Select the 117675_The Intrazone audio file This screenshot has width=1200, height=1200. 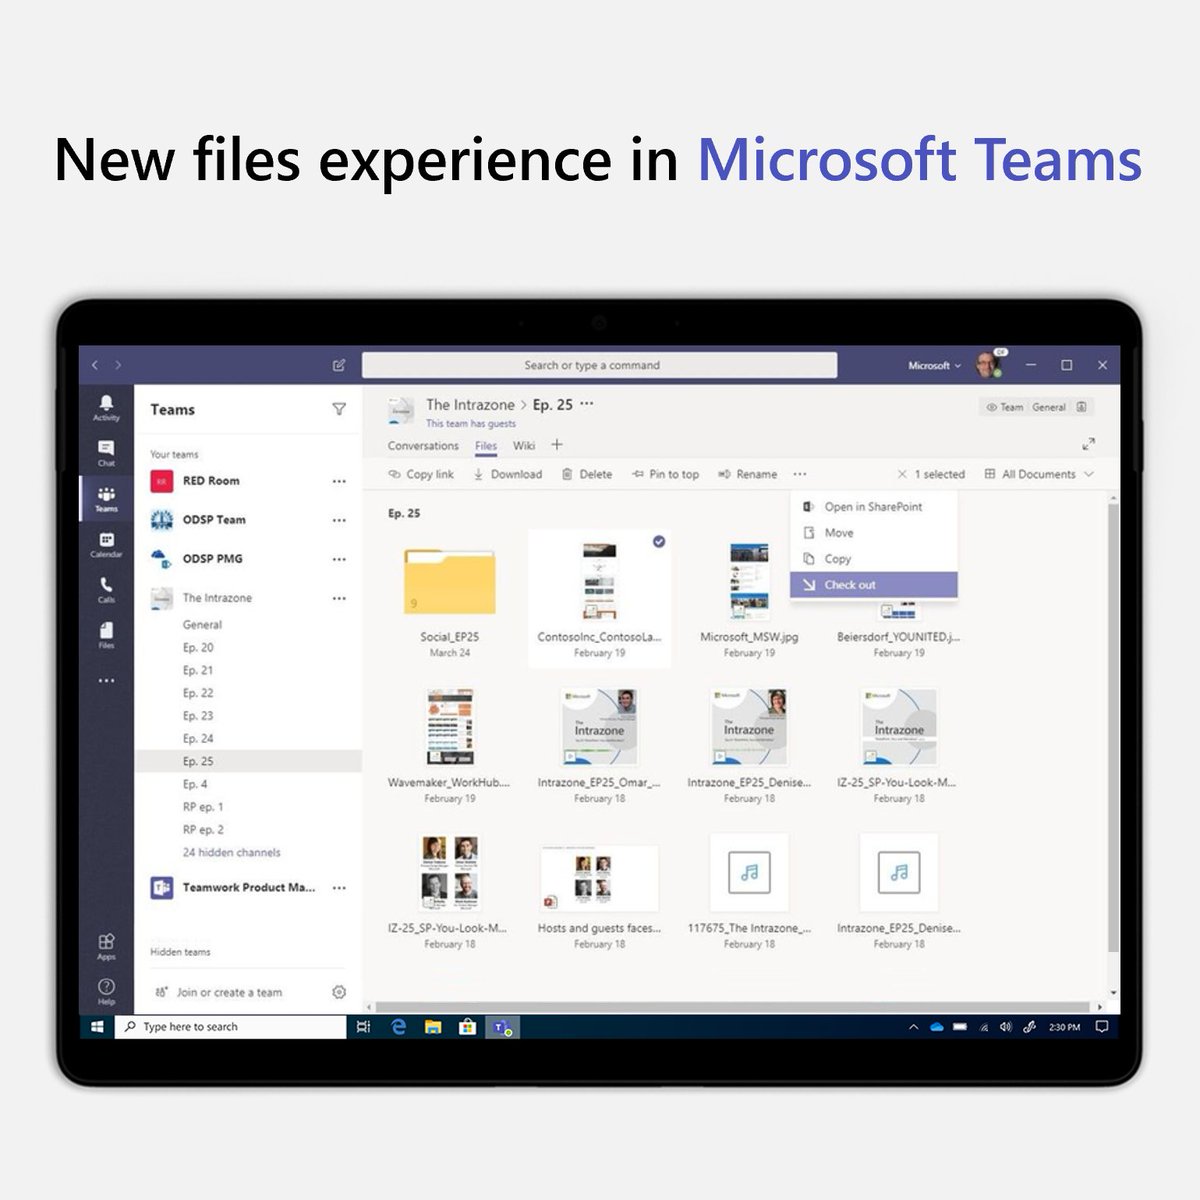tap(749, 873)
